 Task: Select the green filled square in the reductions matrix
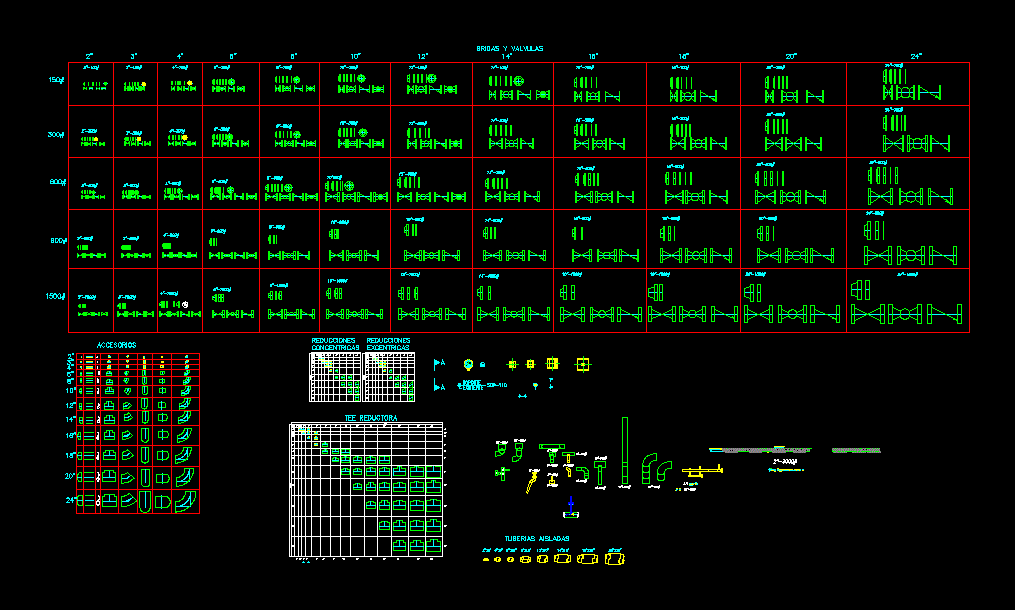(x=335, y=377)
